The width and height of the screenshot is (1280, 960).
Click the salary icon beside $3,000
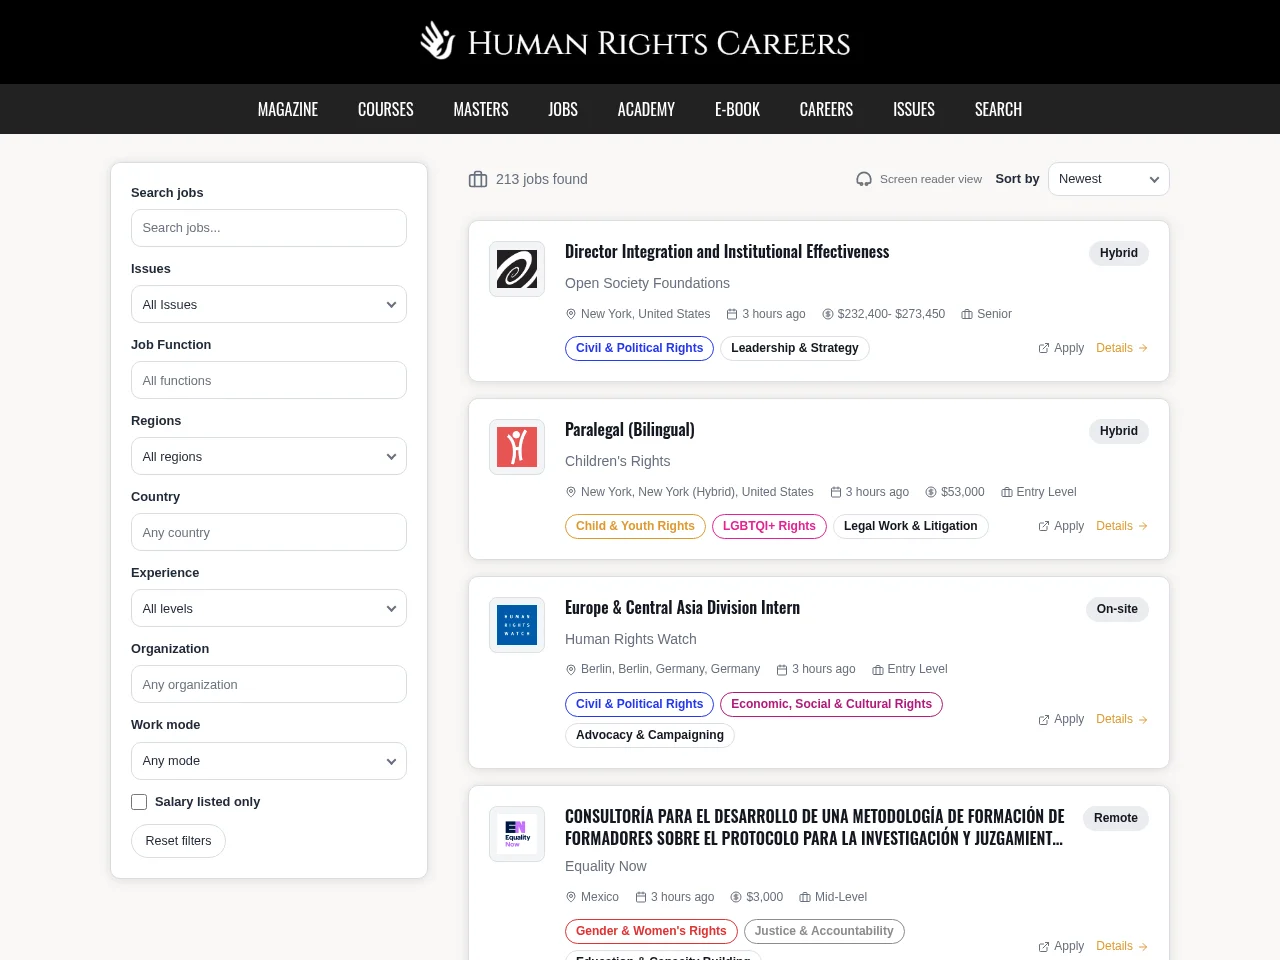coord(736,897)
